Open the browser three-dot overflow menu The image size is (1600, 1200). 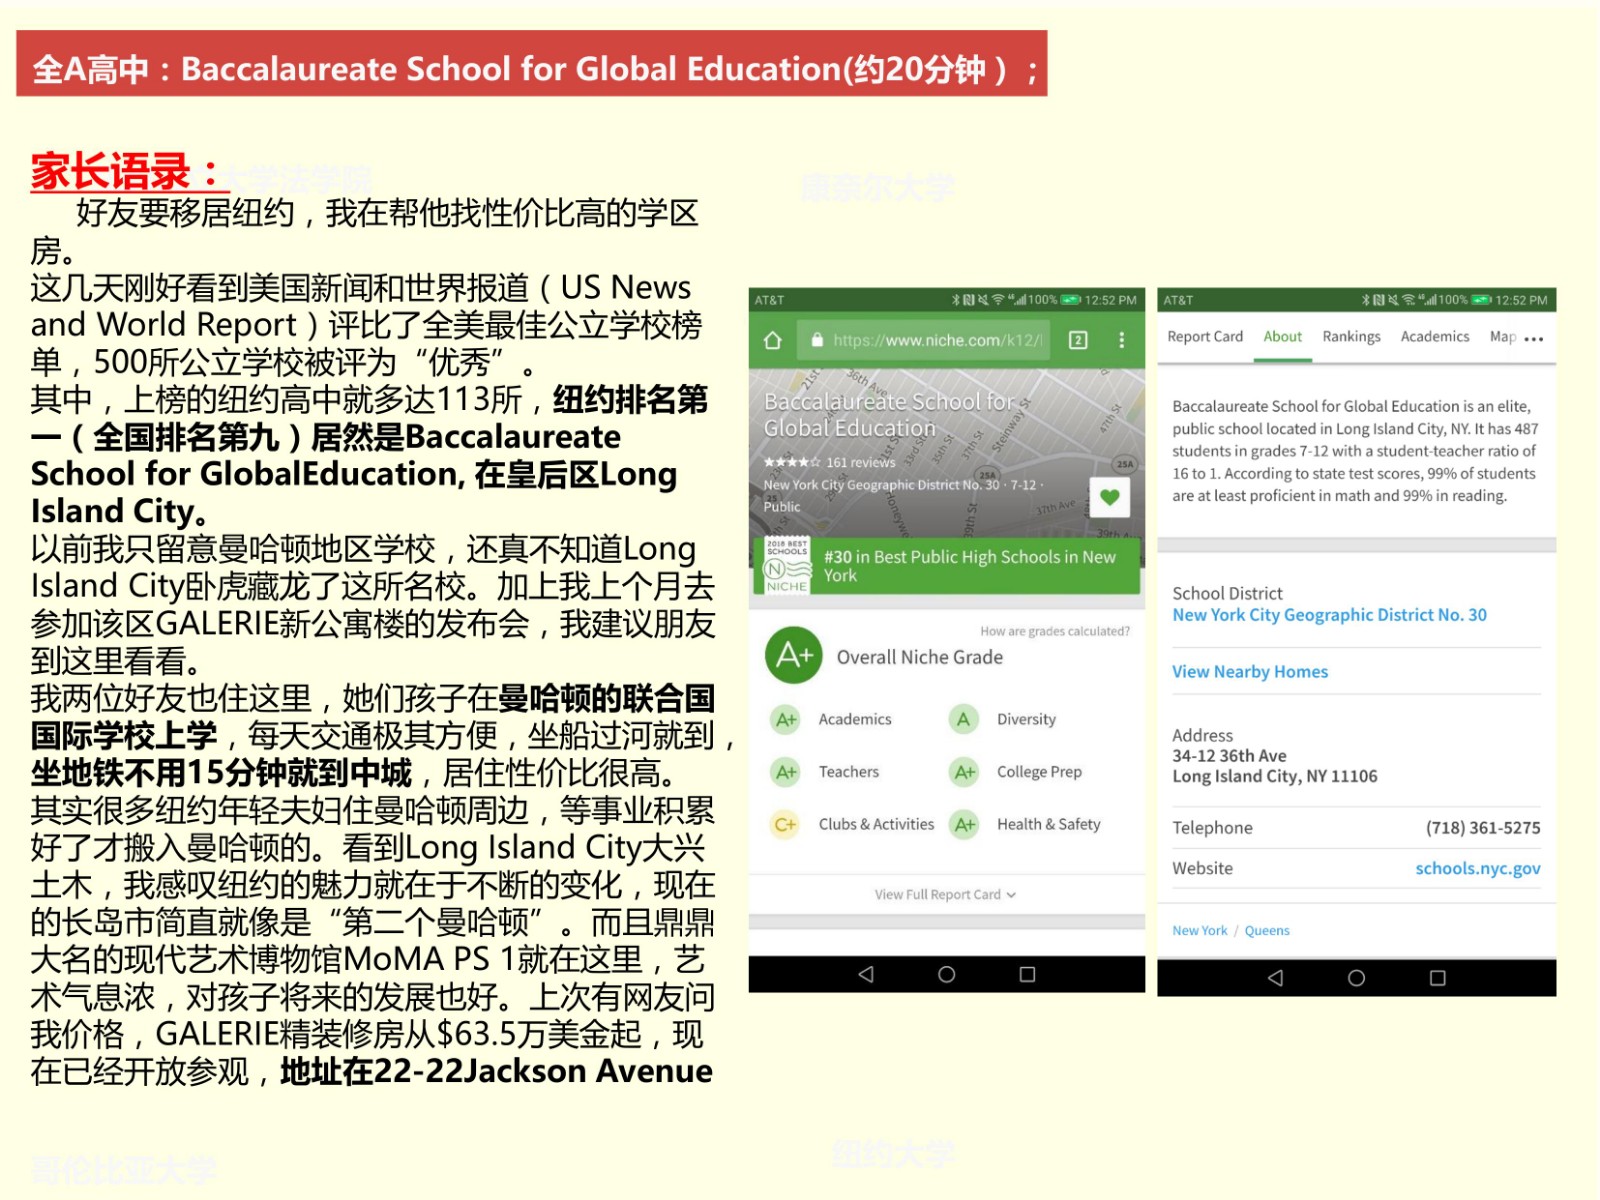(x=1122, y=341)
